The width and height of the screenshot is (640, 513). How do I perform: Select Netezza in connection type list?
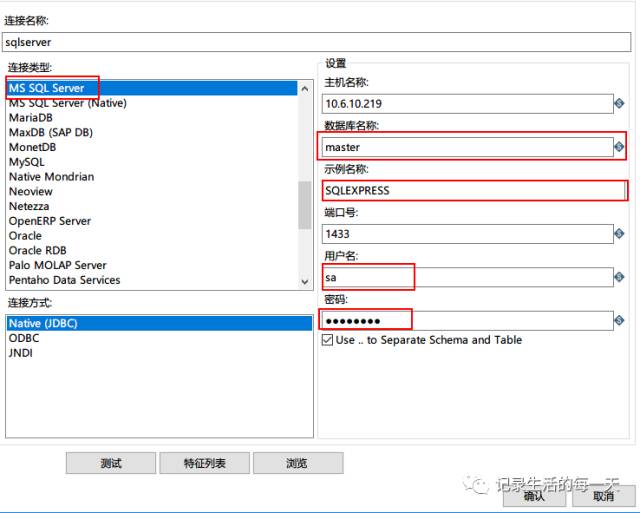(152, 206)
